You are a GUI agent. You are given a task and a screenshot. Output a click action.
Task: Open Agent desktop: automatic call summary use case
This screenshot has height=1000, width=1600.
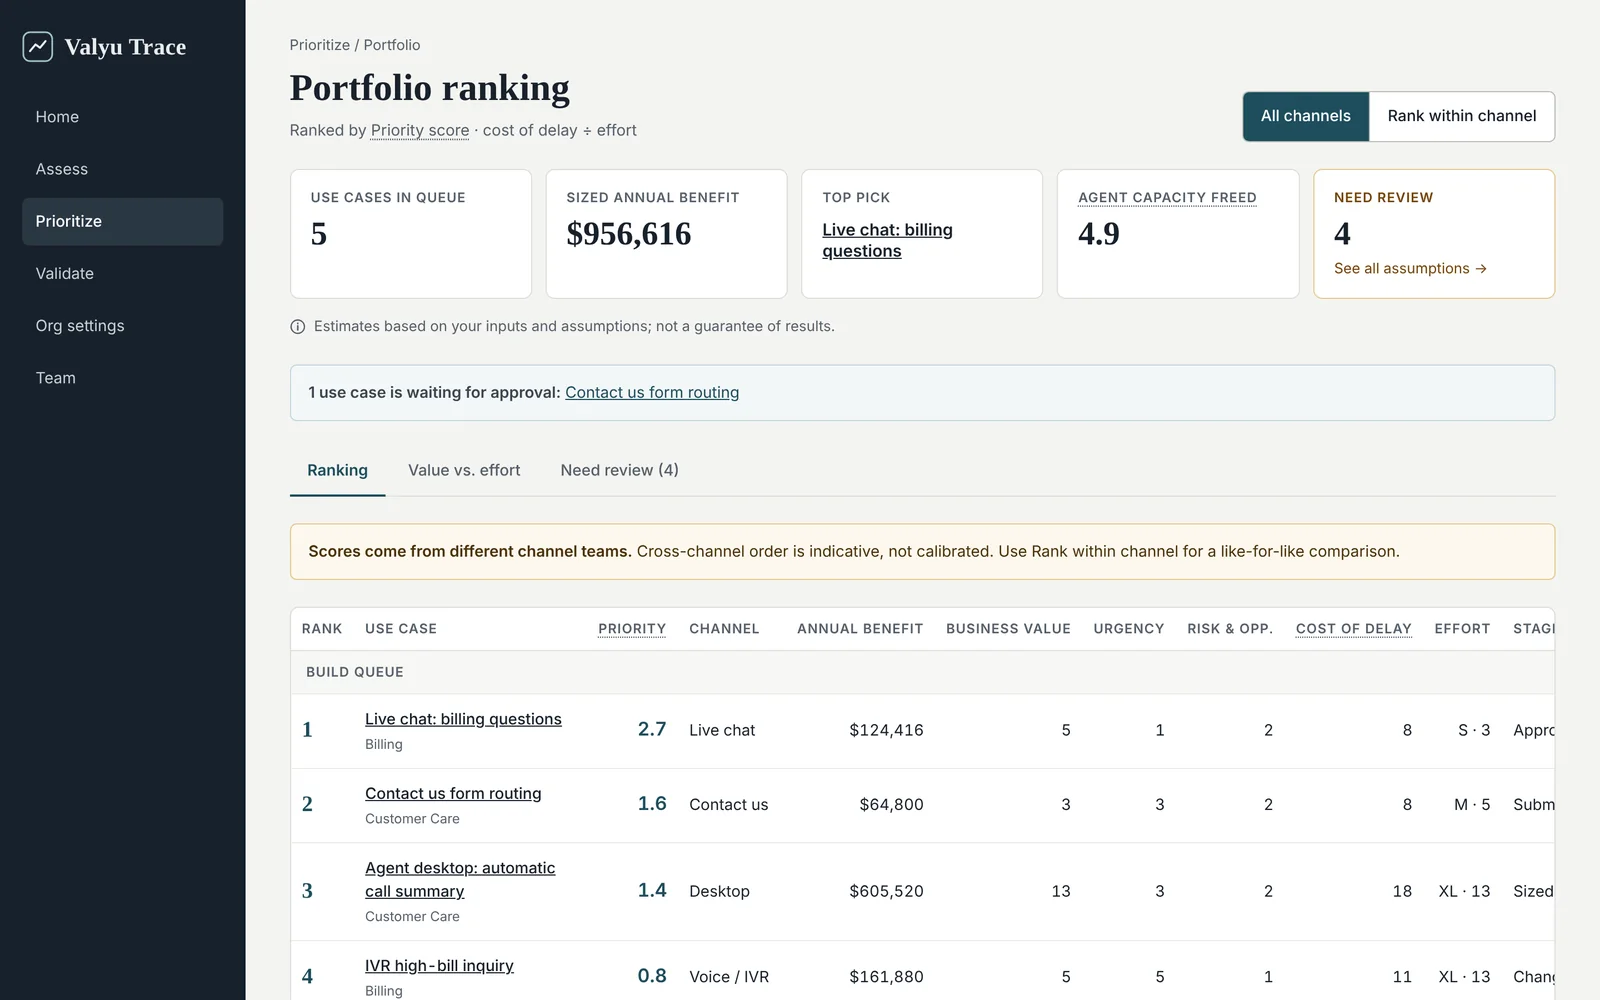coord(460,879)
